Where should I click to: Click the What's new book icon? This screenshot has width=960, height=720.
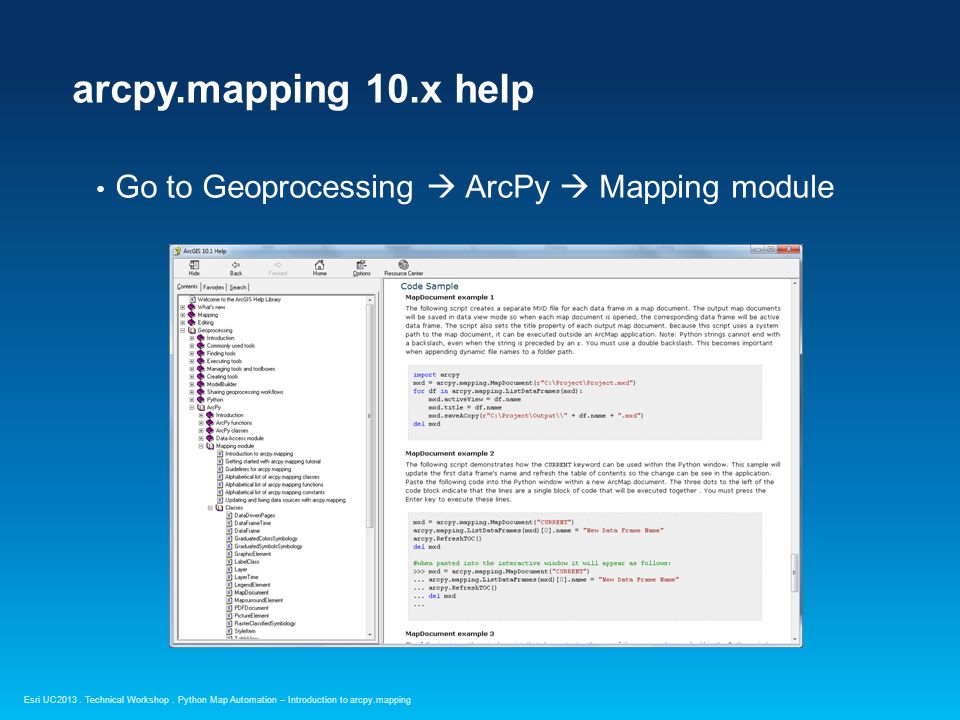pos(192,307)
